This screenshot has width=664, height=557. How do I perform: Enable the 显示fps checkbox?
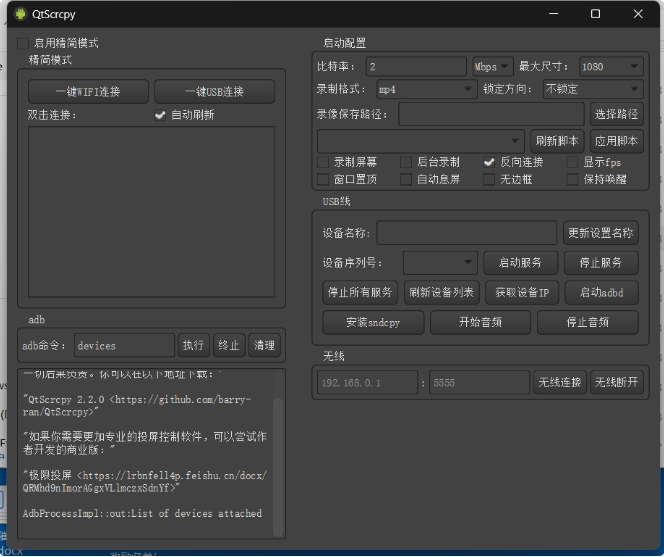pos(572,162)
